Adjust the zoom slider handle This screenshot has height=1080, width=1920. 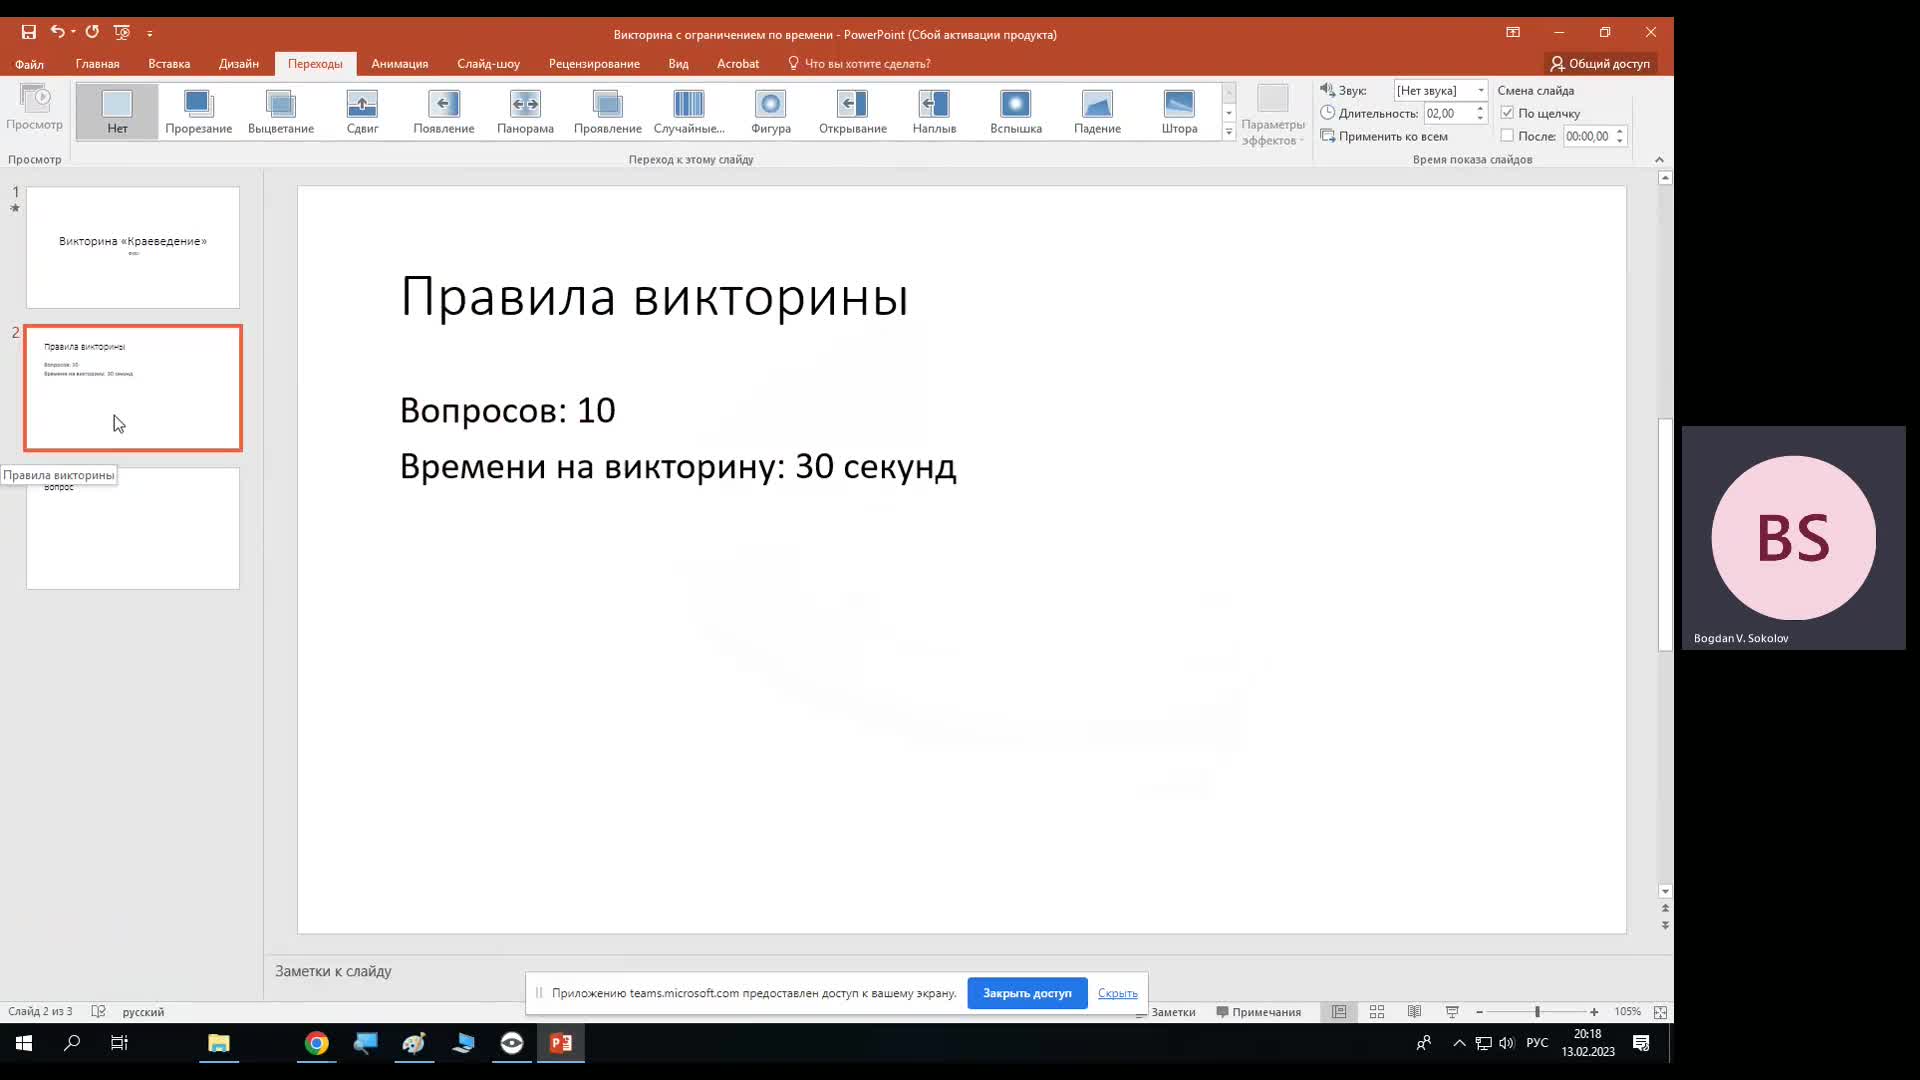click(1537, 1012)
